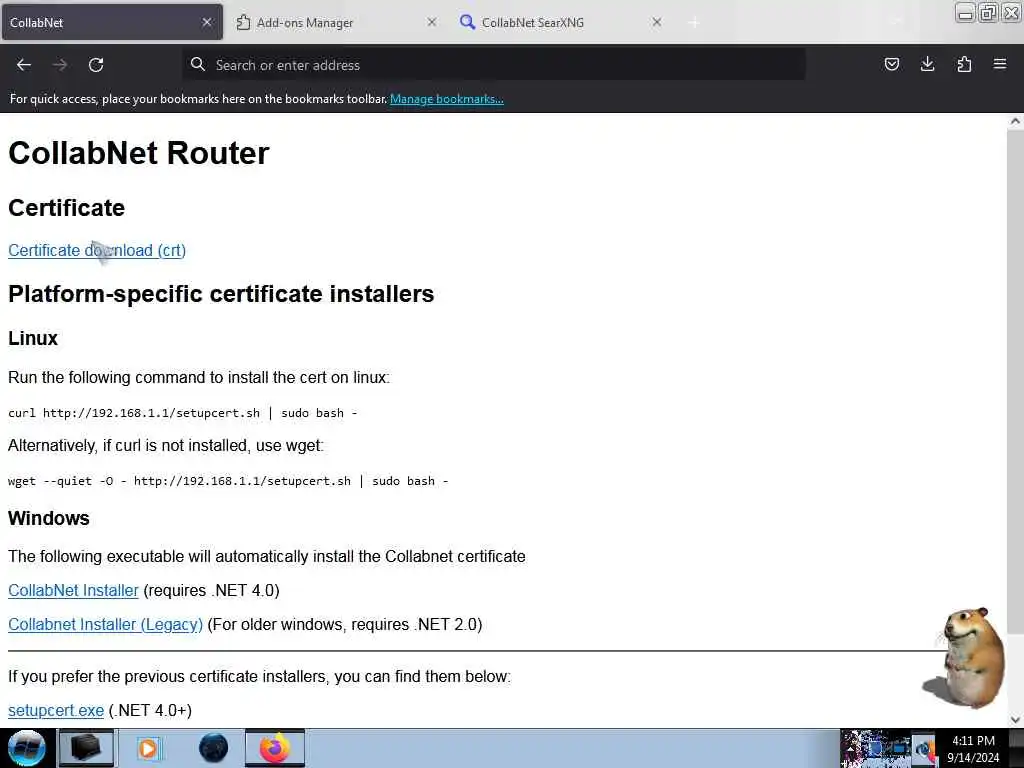Close the Add-ons Manager tab
Viewport: 1024px width, 768px height.
coord(432,22)
